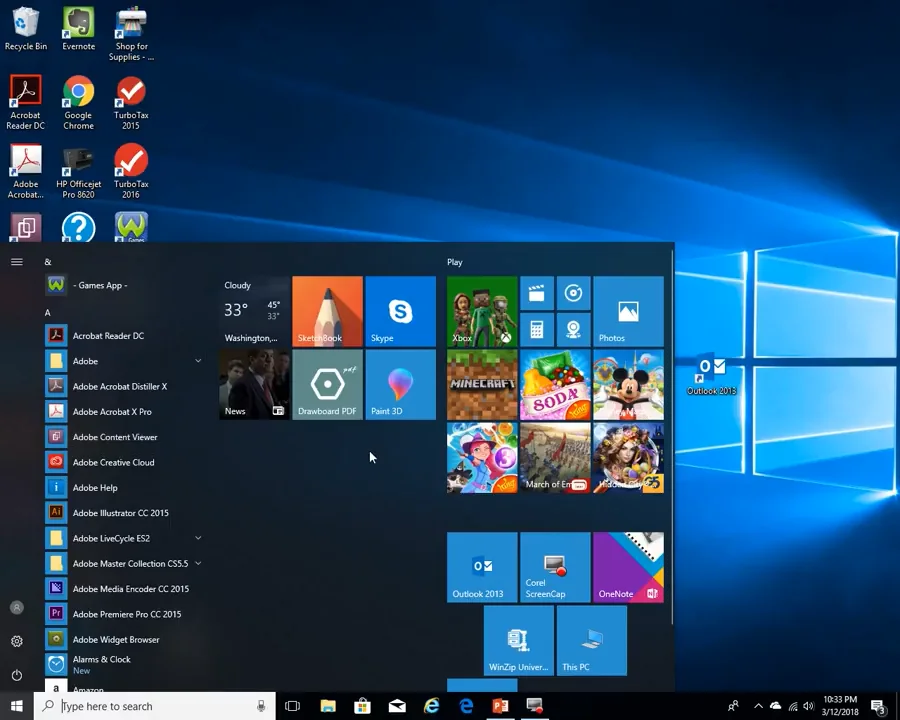The height and width of the screenshot is (720, 900).
Task: Open File Explorer from taskbar
Action: click(328, 706)
